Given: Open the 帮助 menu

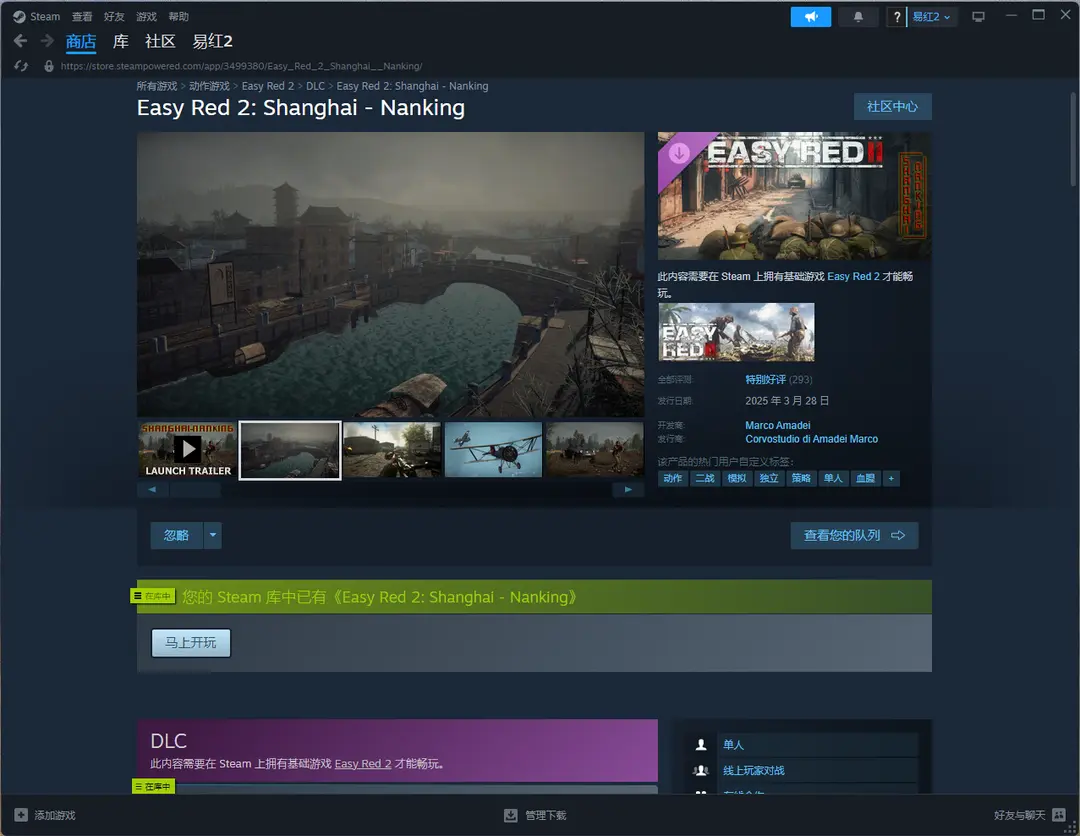Looking at the screenshot, I should pyautogui.click(x=178, y=17).
